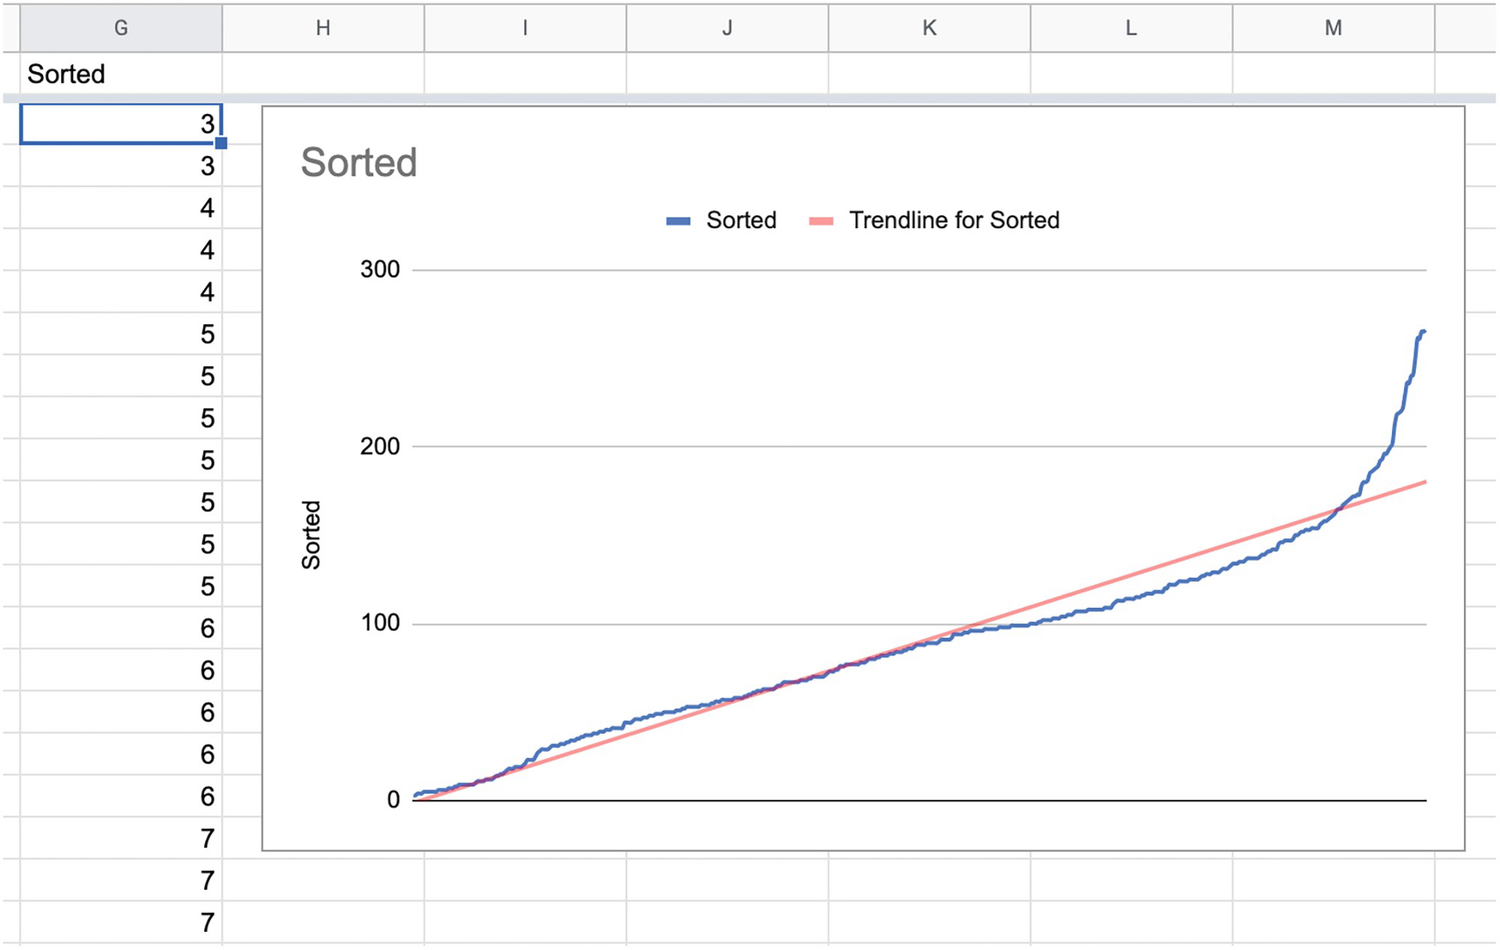The height and width of the screenshot is (950, 1500).
Task: Select entire column L via header
Action: tap(1131, 28)
